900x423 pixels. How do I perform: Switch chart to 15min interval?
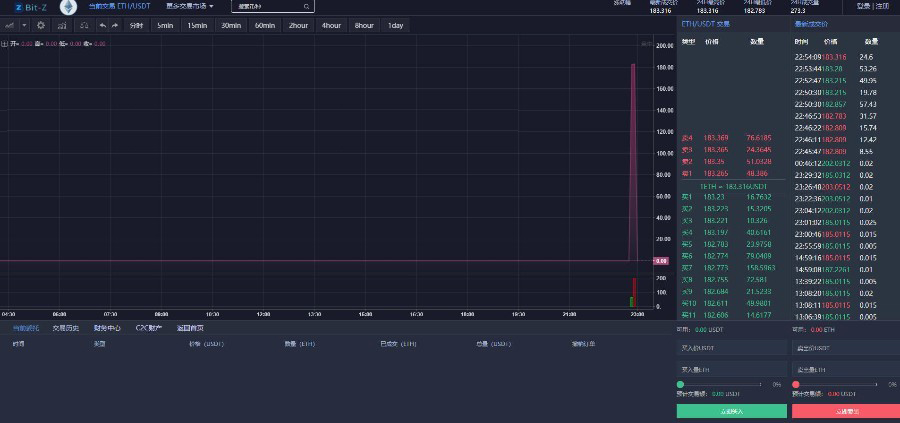[197, 25]
